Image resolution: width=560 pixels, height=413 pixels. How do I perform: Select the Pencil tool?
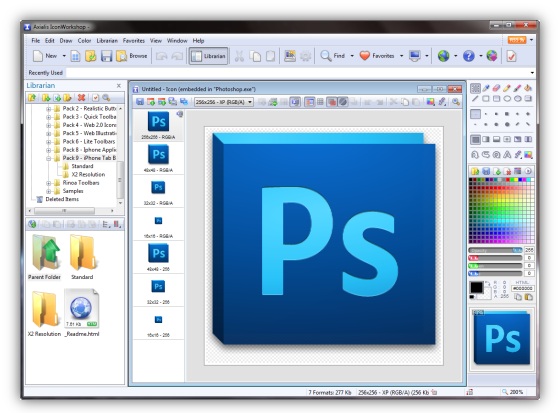(507, 88)
